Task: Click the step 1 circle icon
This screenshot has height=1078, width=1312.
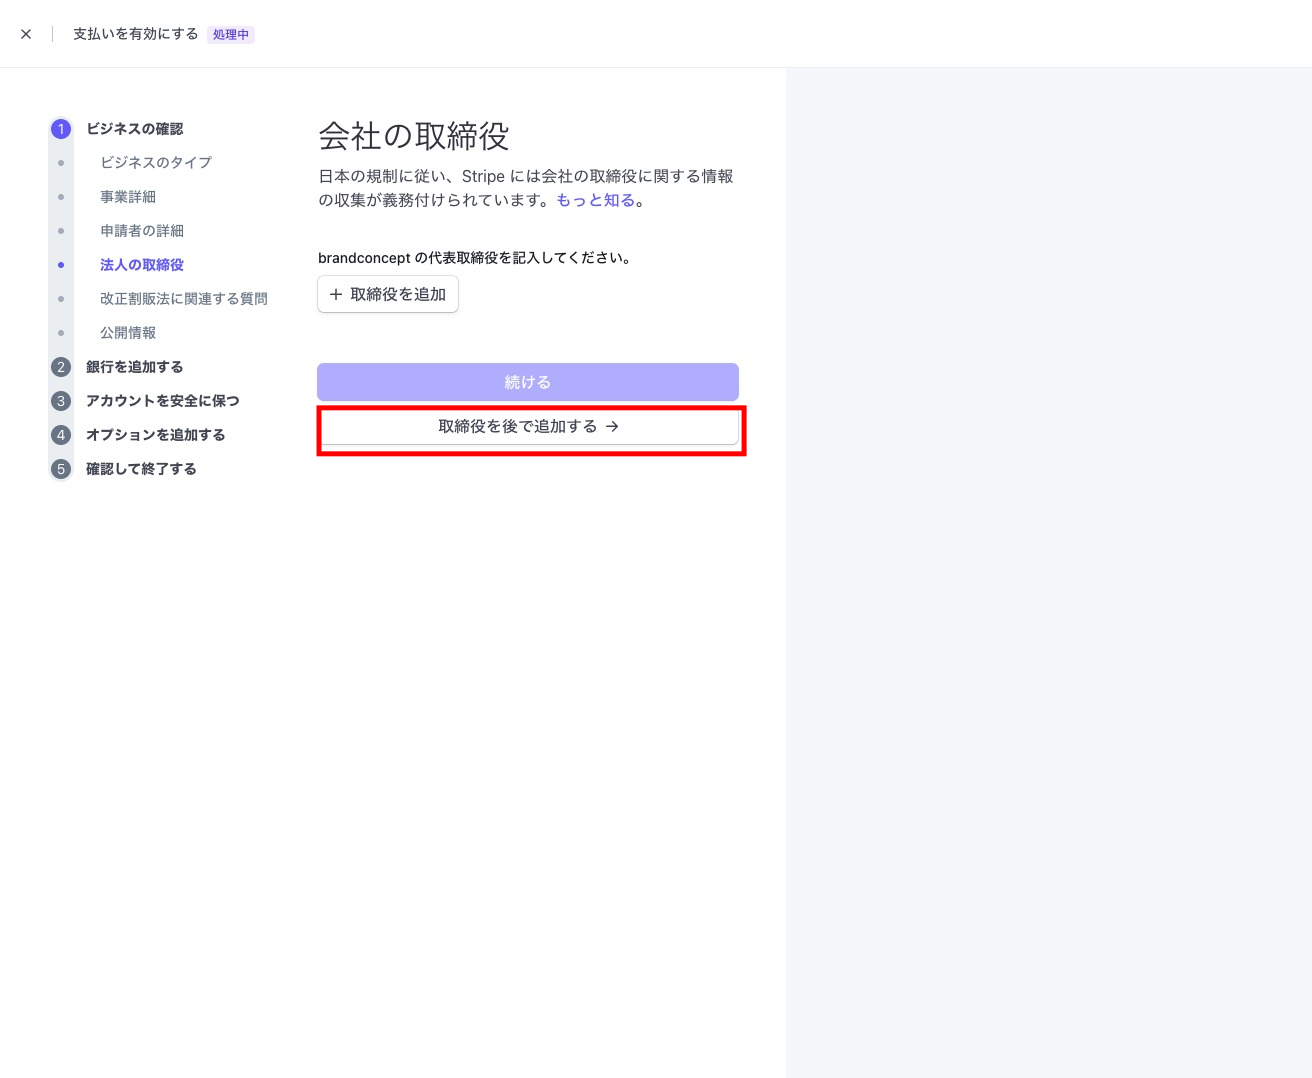Action: [61, 129]
